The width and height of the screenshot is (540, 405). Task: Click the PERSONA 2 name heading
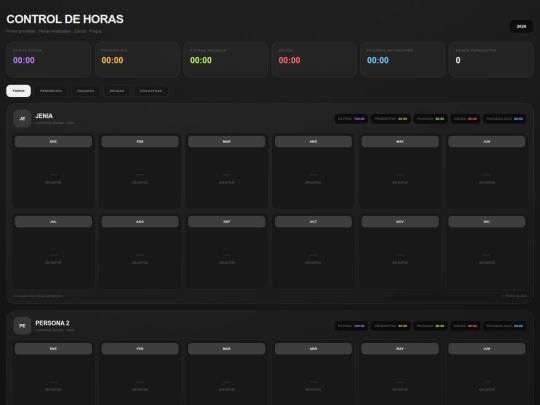pos(52,323)
